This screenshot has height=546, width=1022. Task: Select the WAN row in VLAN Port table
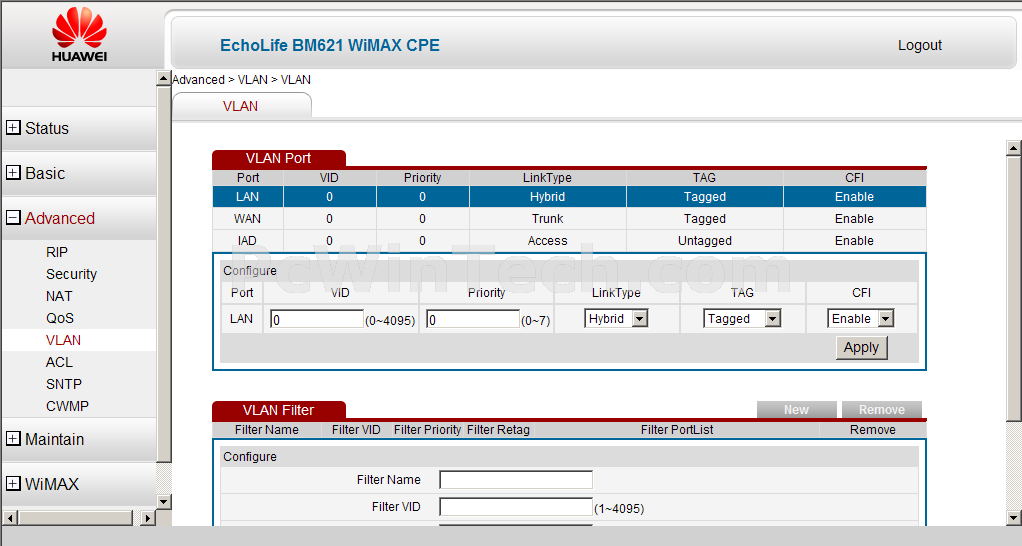tap(569, 219)
